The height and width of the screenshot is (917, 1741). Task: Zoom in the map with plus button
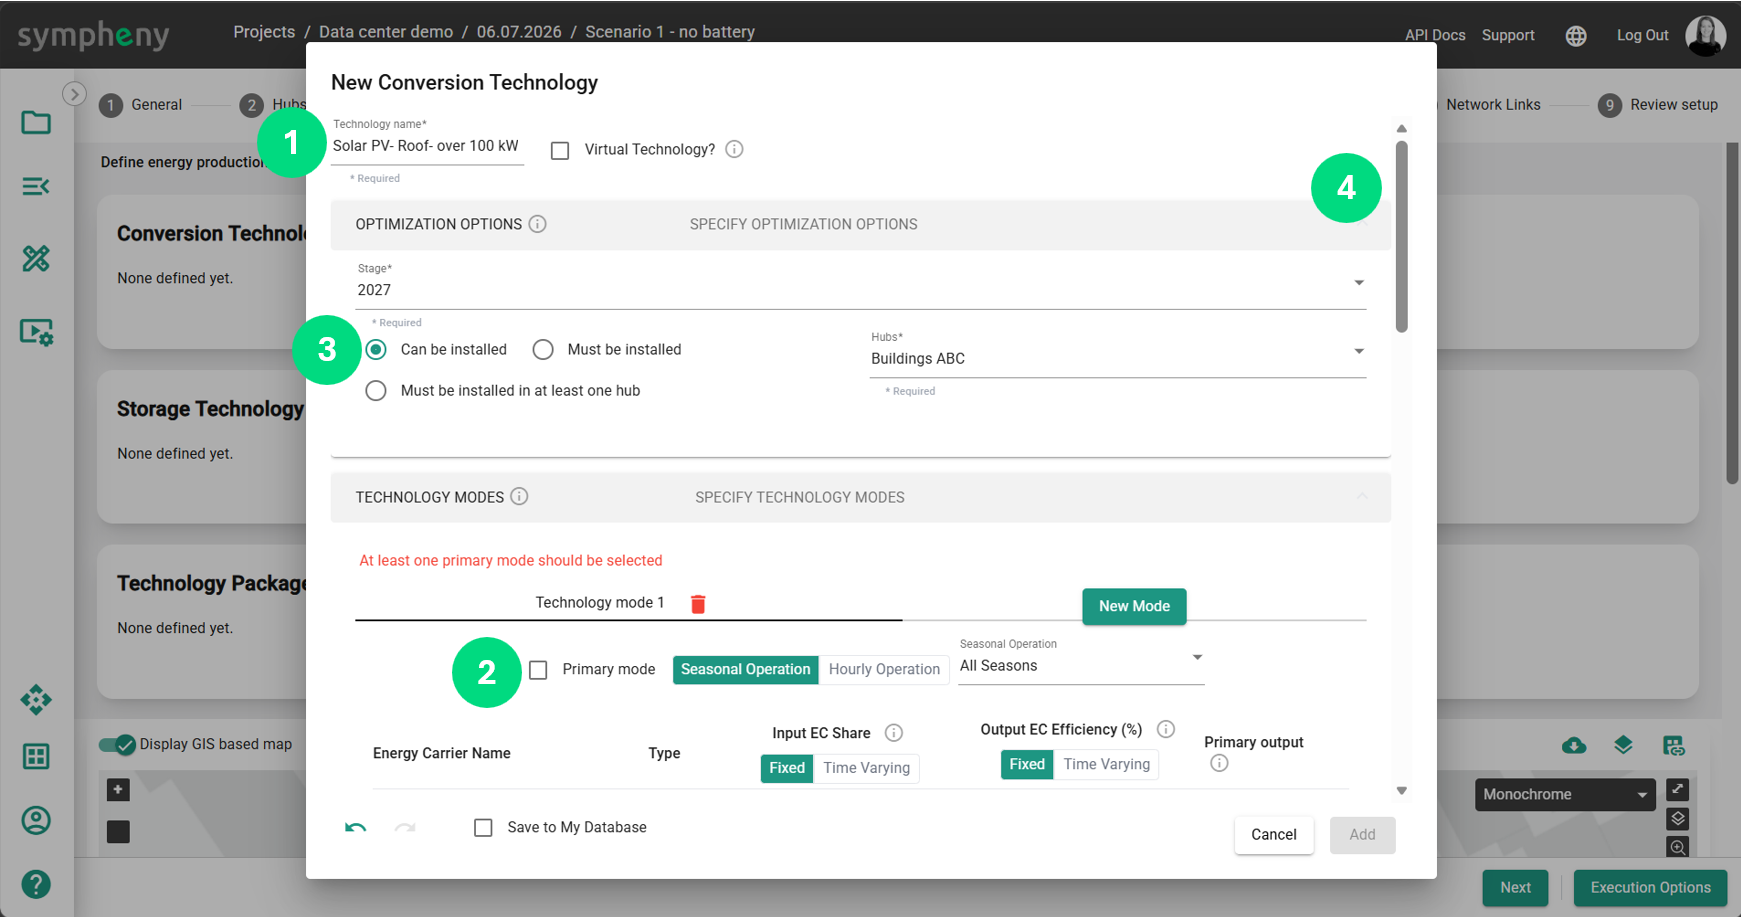point(118,790)
